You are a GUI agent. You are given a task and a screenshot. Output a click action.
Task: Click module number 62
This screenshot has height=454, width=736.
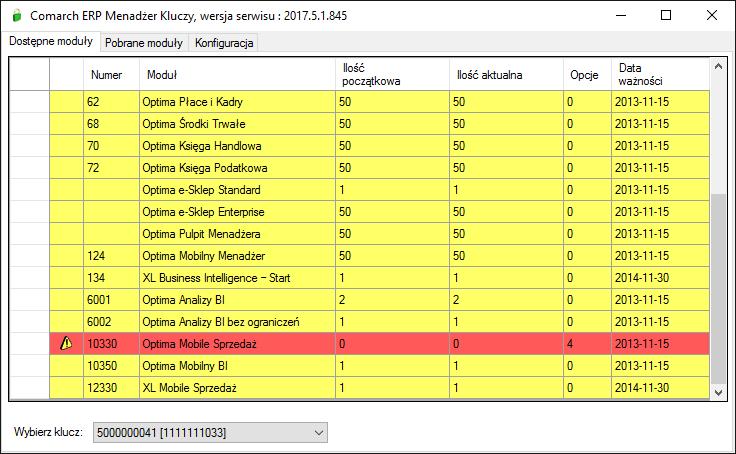tap(111, 102)
